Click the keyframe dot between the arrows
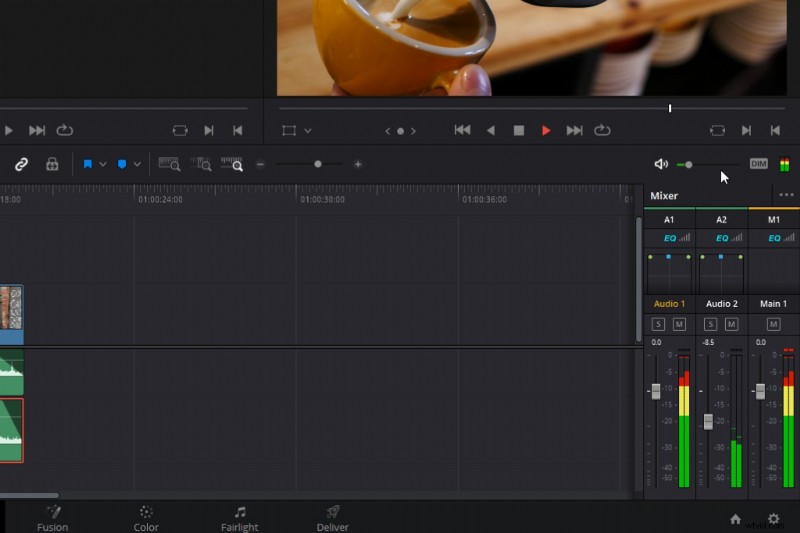Viewport: 800px width, 533px height. (401, 131)
